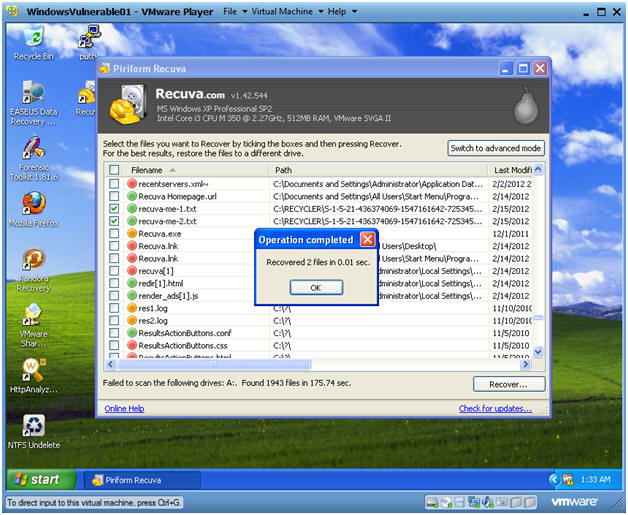The width and height of the screenshot is (628, 515).
Task: Click the VMware network adapter status icon
Action: (x=474, y=502)
